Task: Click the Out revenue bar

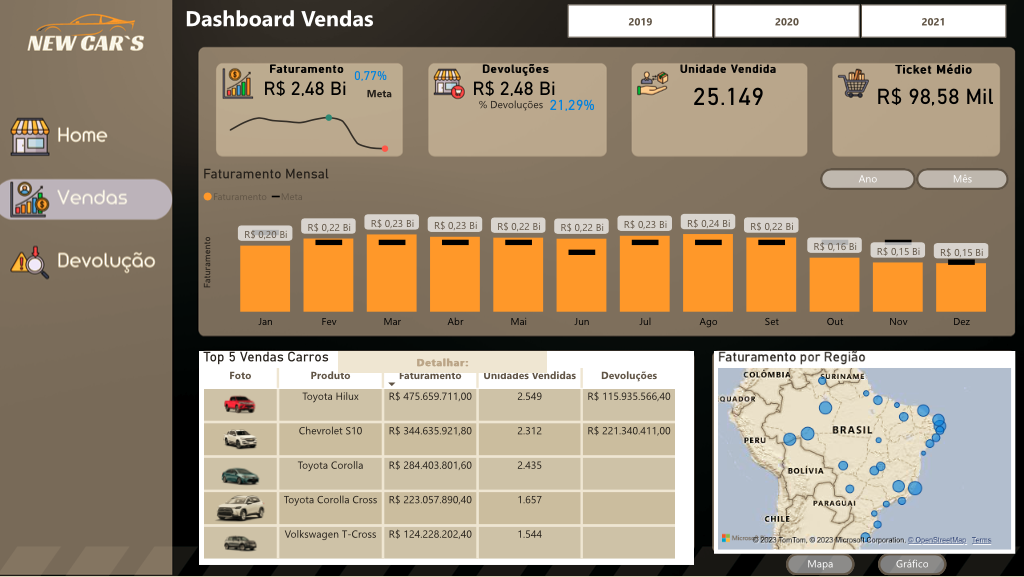Action: pos(835,285)
